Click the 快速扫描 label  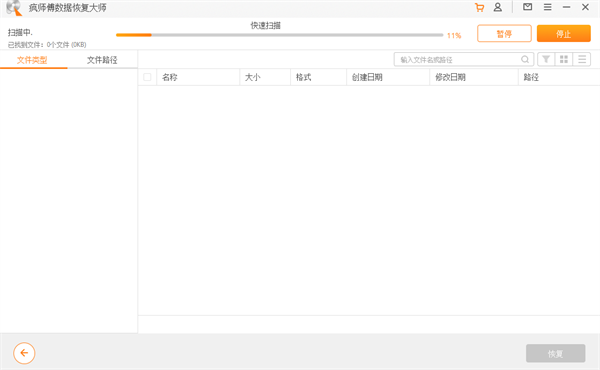(266, 25)
